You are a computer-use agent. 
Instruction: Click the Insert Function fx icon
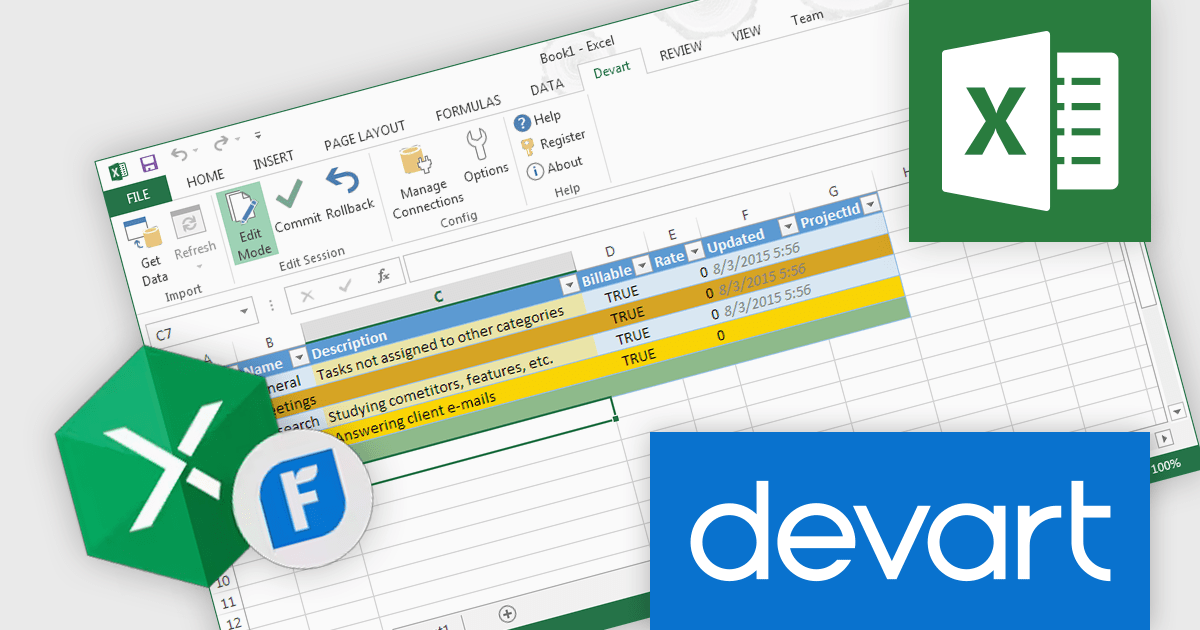[x=383, y=276]
